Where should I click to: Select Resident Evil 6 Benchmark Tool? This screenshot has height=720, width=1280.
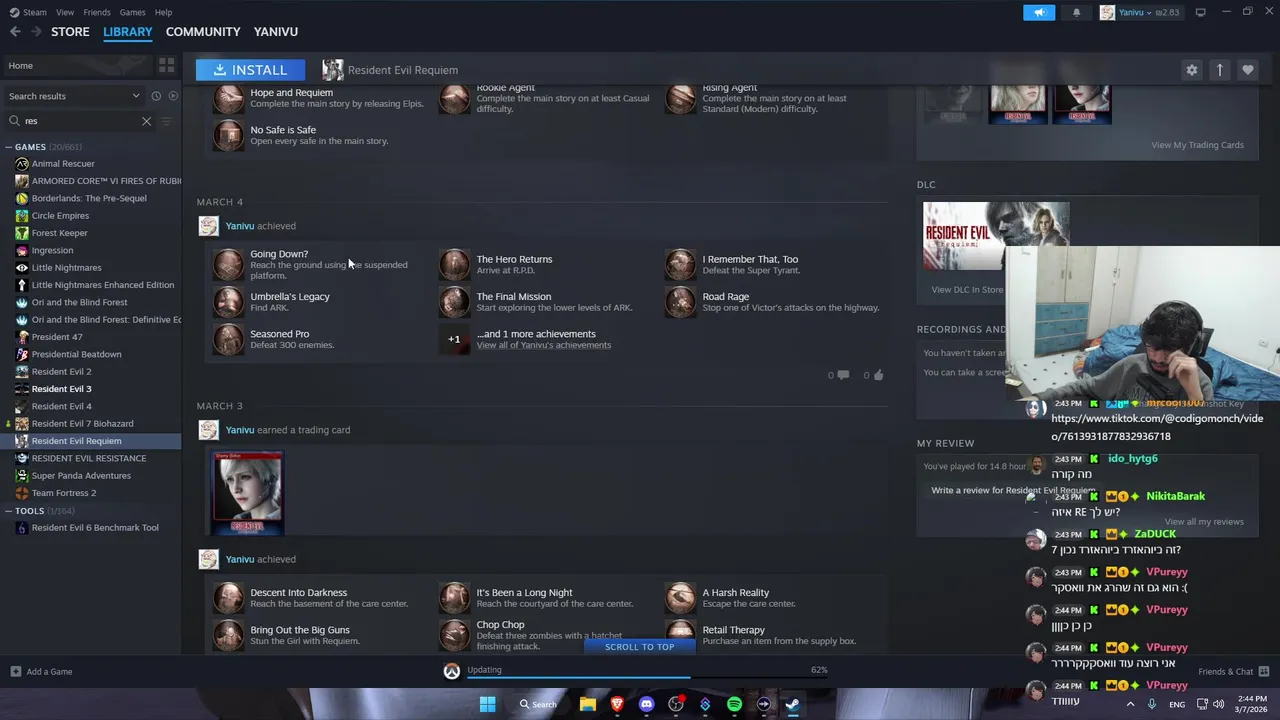click(x=95, y=528)
